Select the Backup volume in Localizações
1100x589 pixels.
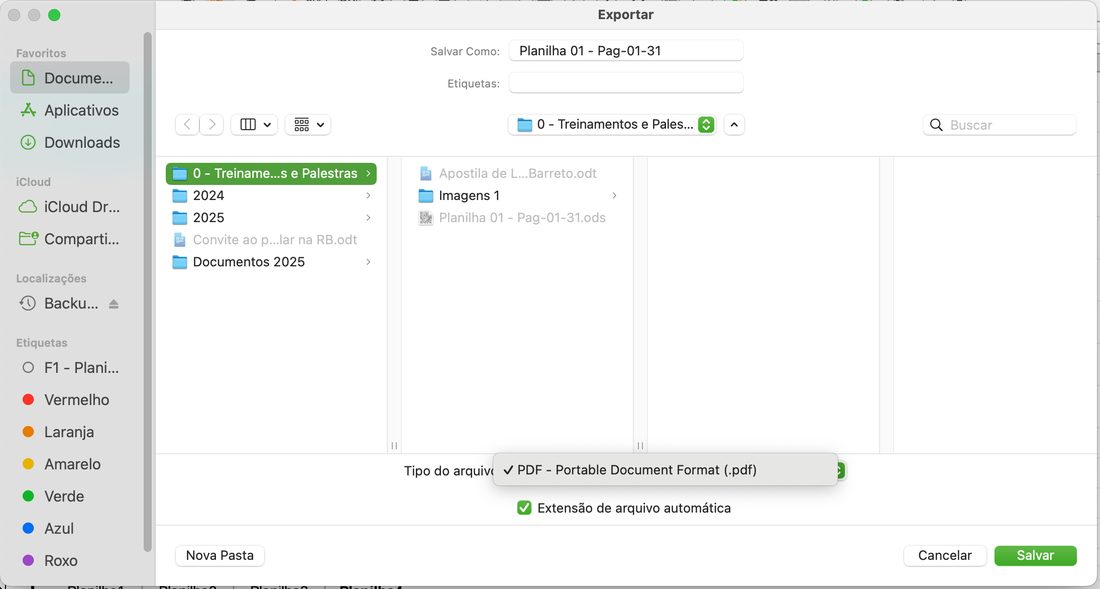(60, 304)
